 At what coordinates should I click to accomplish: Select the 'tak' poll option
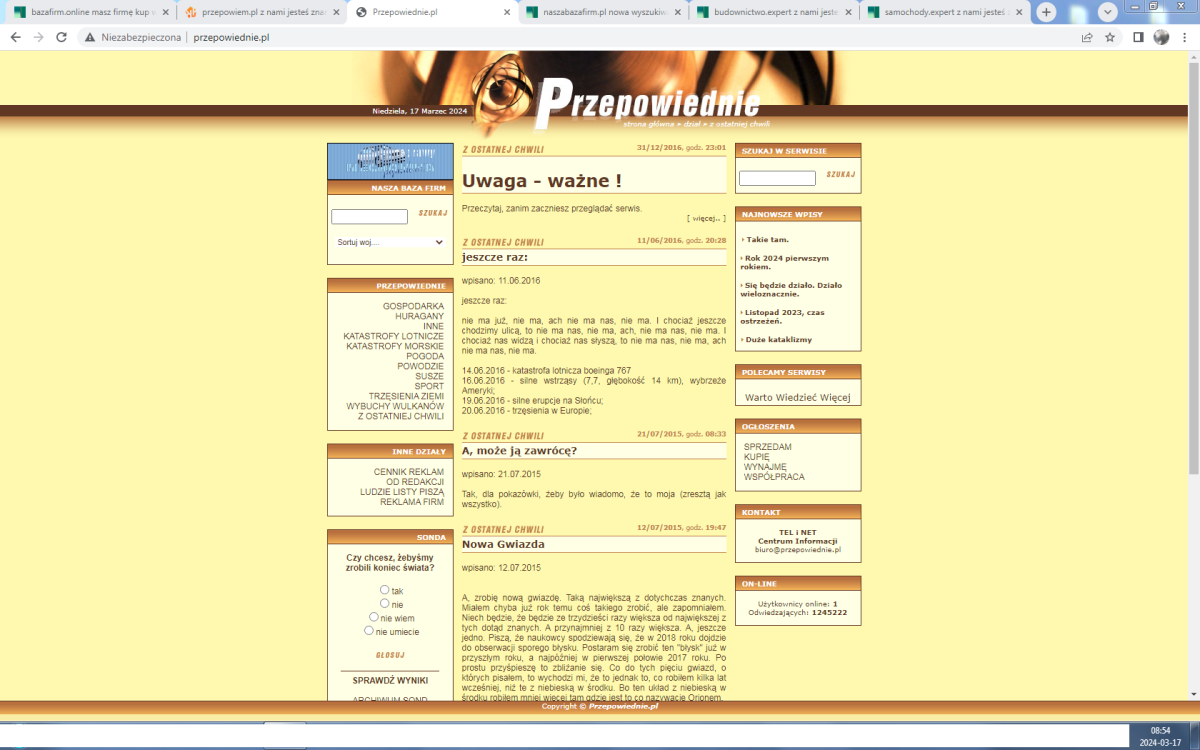(385, 590)
